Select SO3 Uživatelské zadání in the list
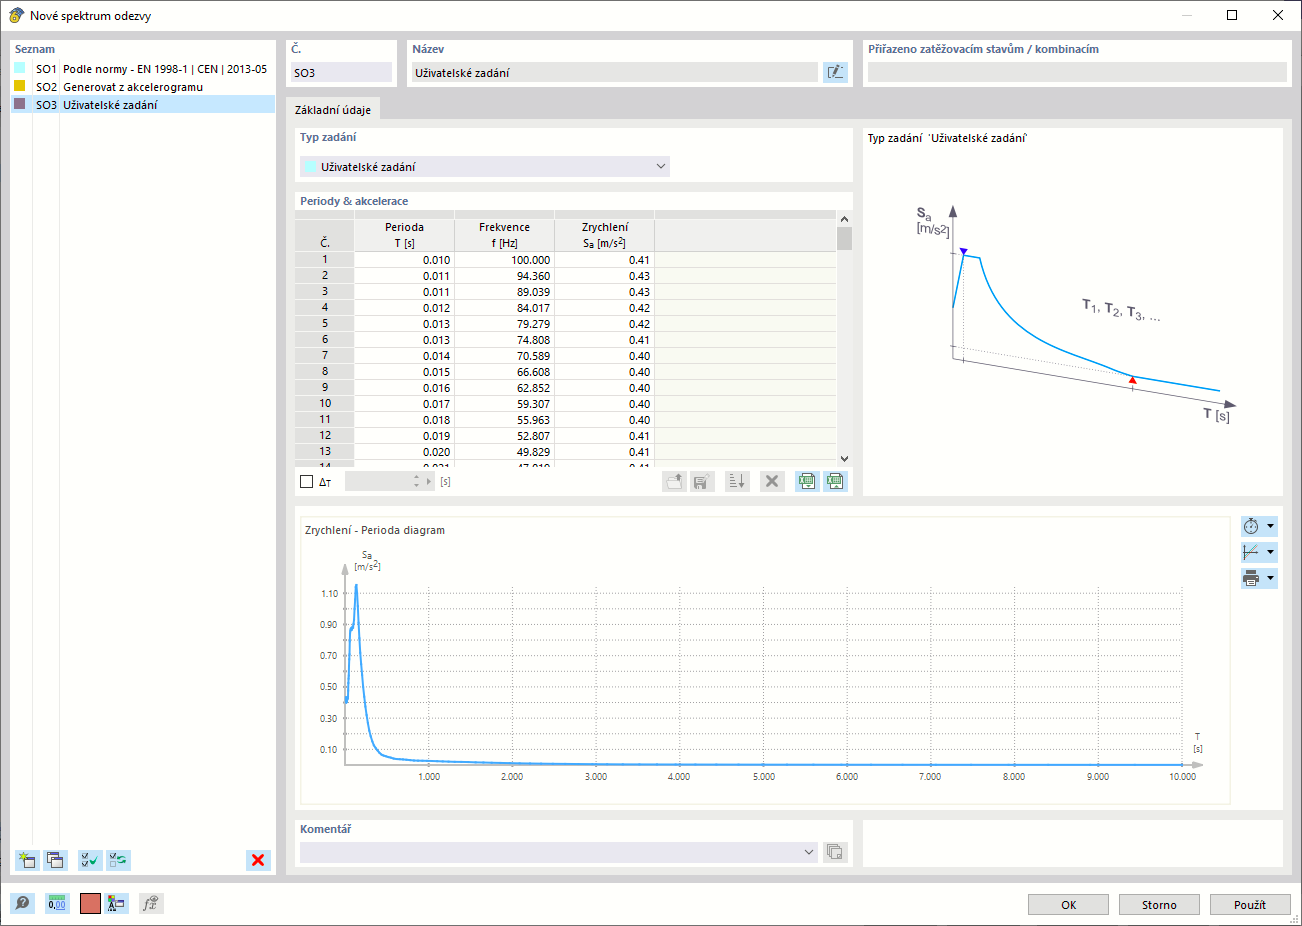Image resolution: width=1302 pixels, height=926 pixels. pos(143,104)
